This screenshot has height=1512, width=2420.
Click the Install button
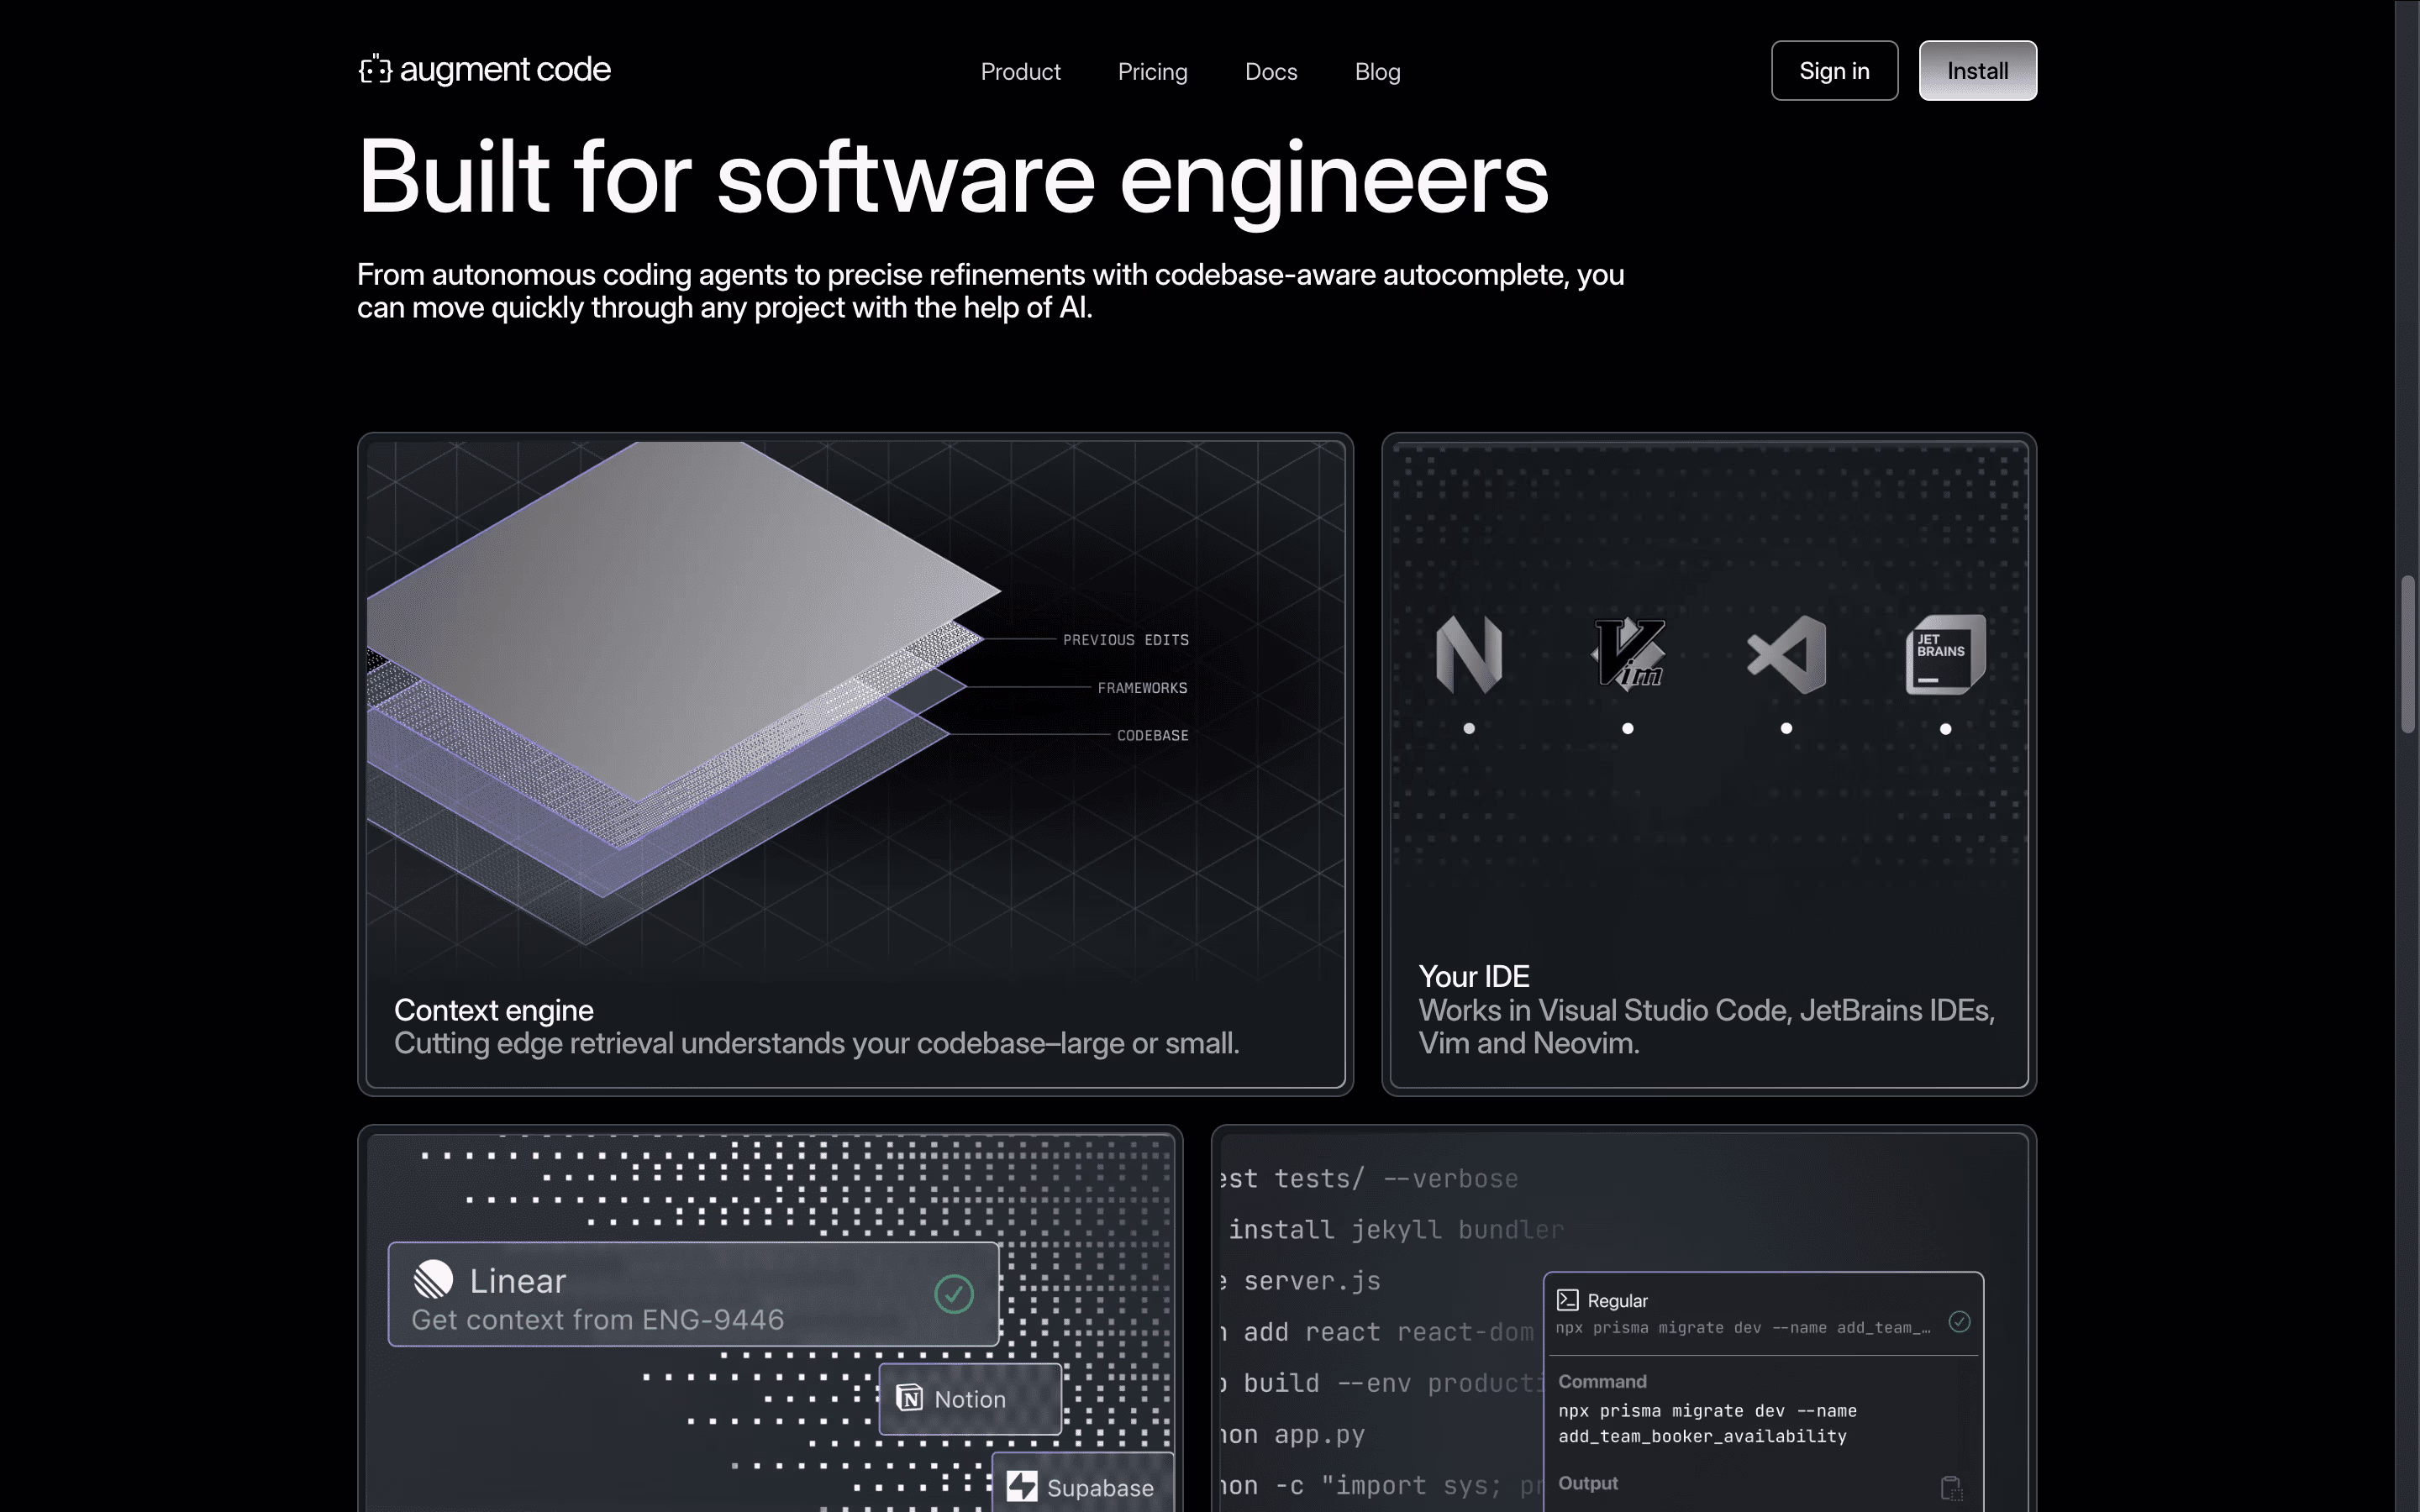pos(1977,71)
